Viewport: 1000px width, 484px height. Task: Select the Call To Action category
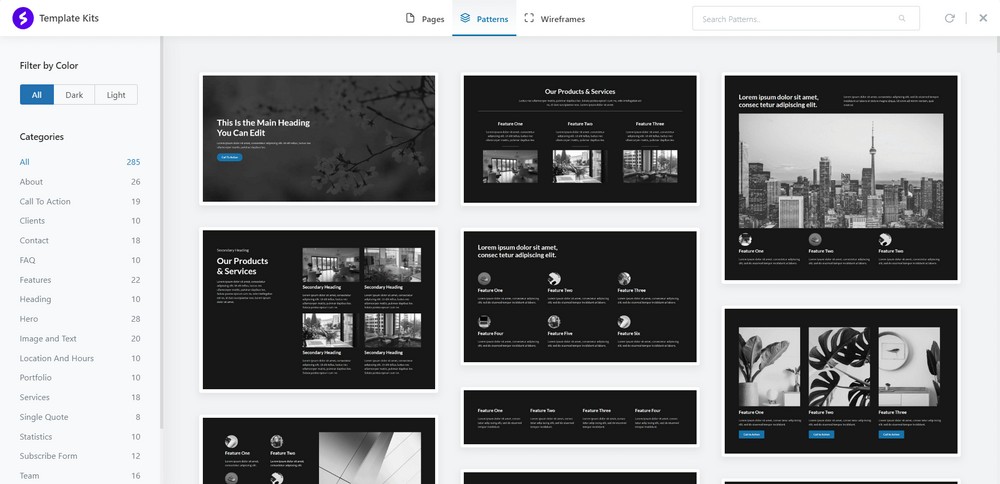point(45,201)
